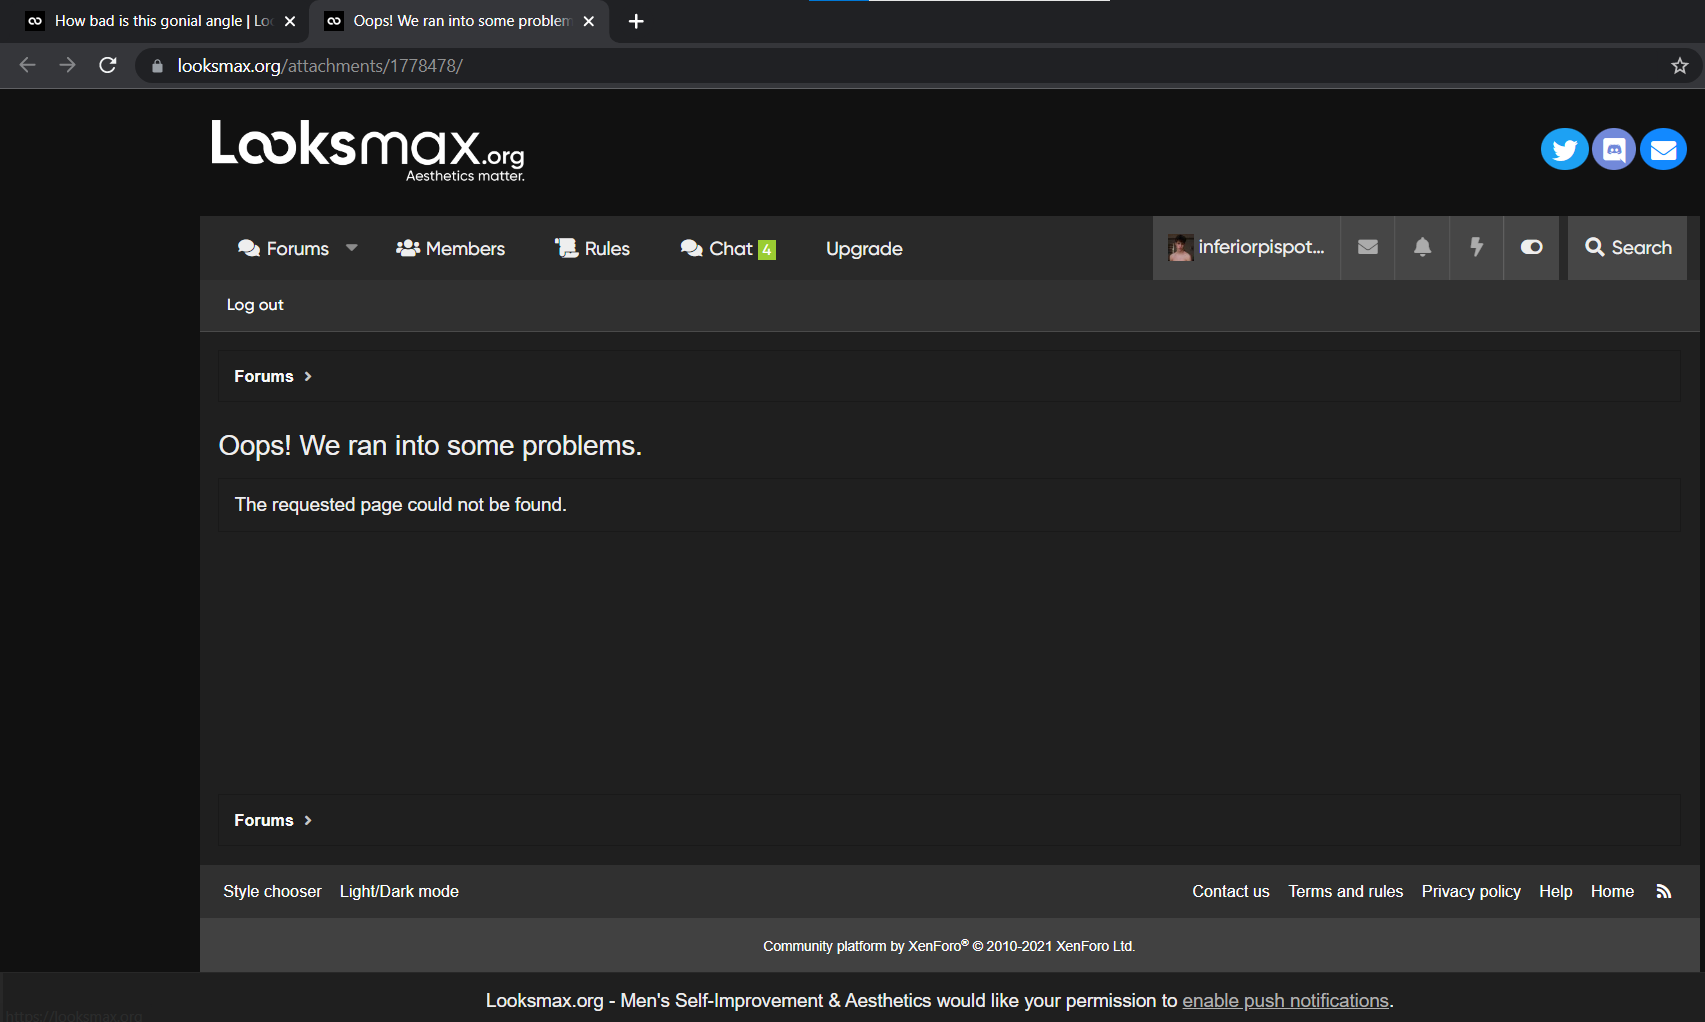Open the Rules page
The width and height of the screenshot is (1705, 1022).
(x=592, y=248)
